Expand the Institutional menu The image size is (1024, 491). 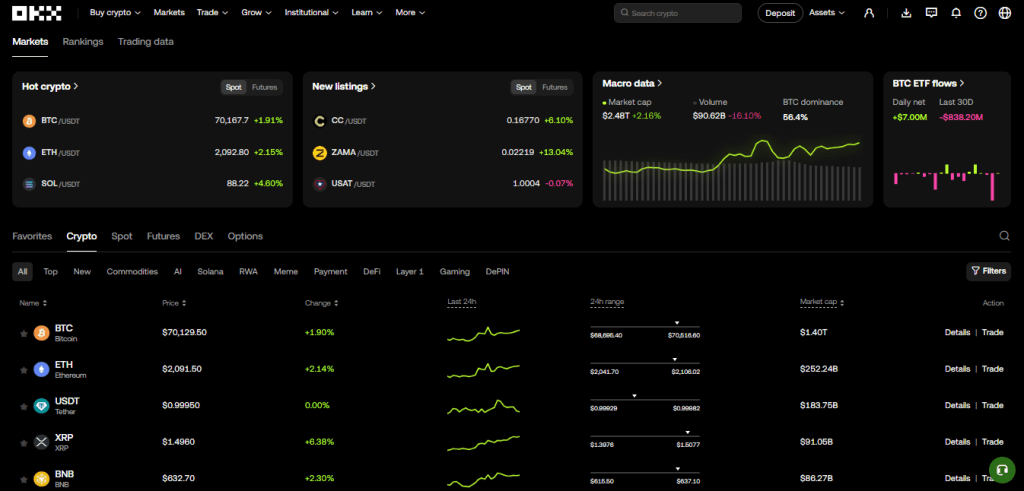point(312,12)
